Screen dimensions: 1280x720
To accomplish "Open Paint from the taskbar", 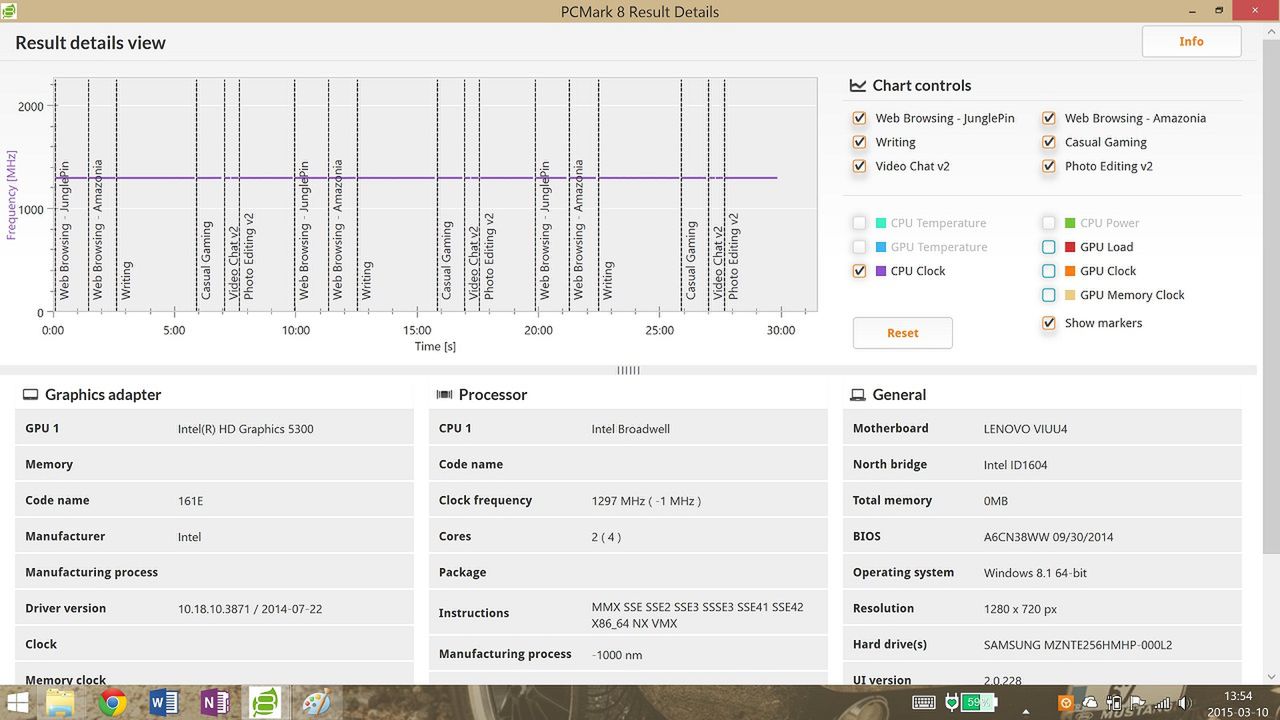I will click(316, 702).
